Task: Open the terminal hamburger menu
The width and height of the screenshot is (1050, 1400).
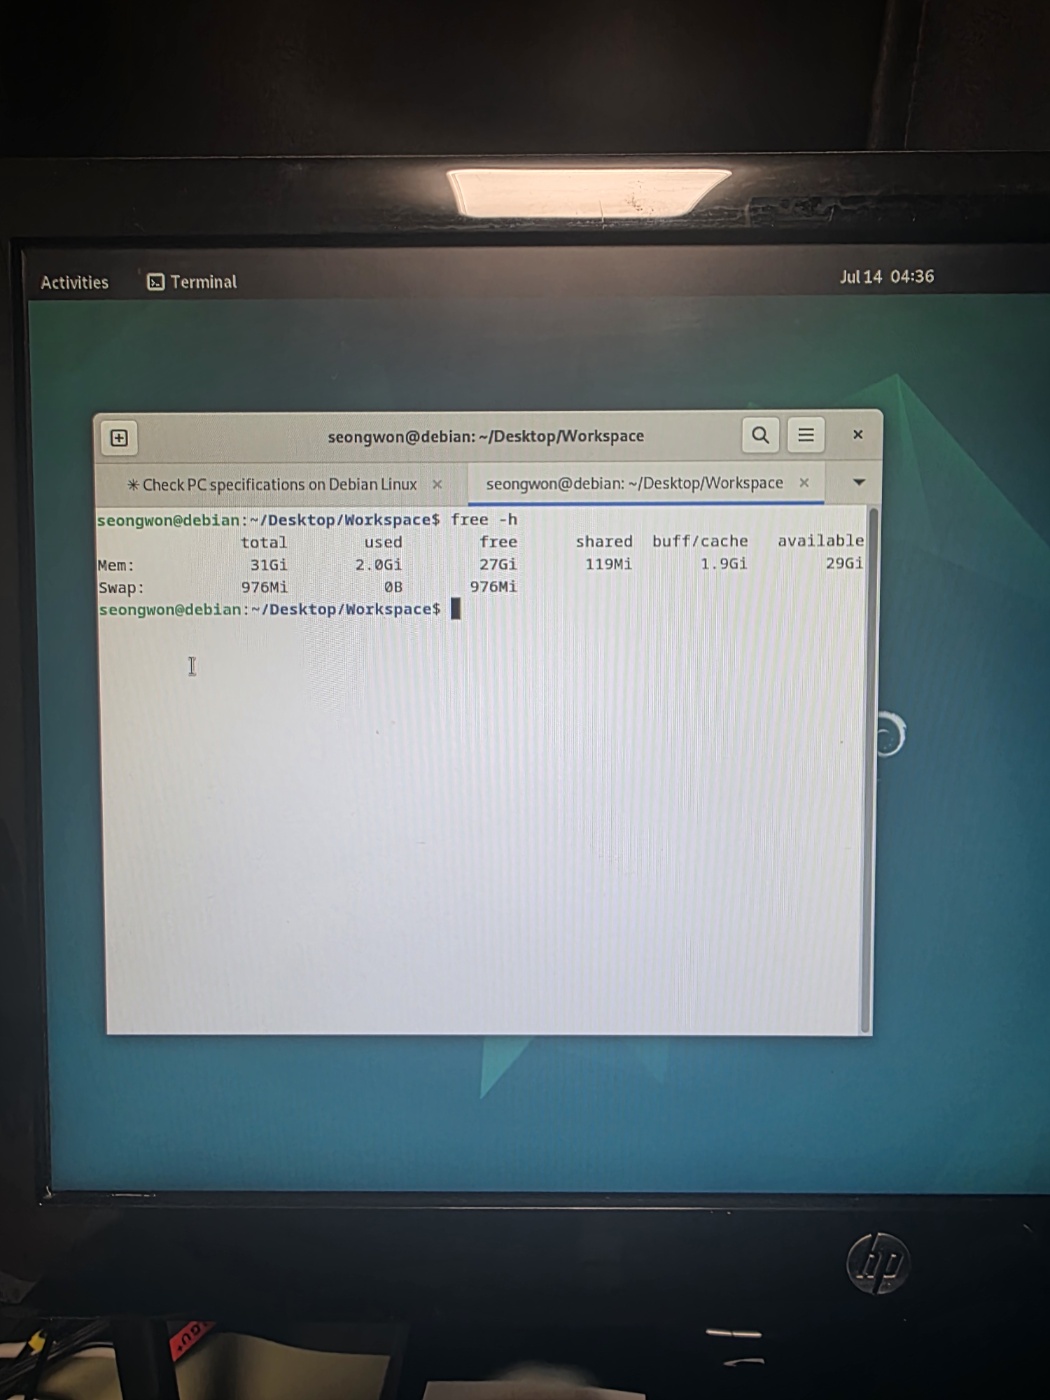Action: pos(806,435)
